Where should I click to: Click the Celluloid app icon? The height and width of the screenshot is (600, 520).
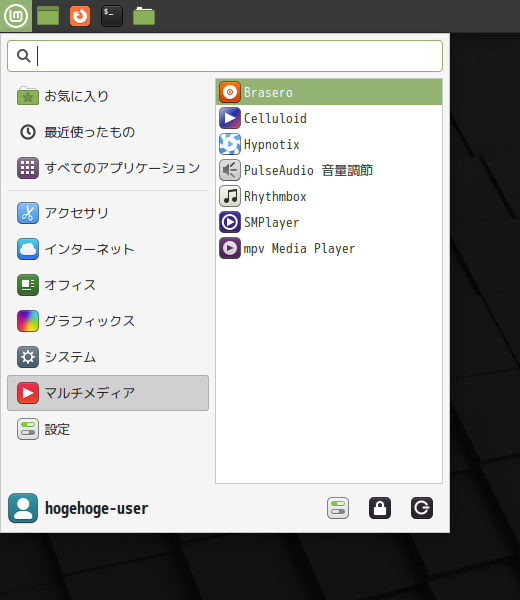pos(230,118)
